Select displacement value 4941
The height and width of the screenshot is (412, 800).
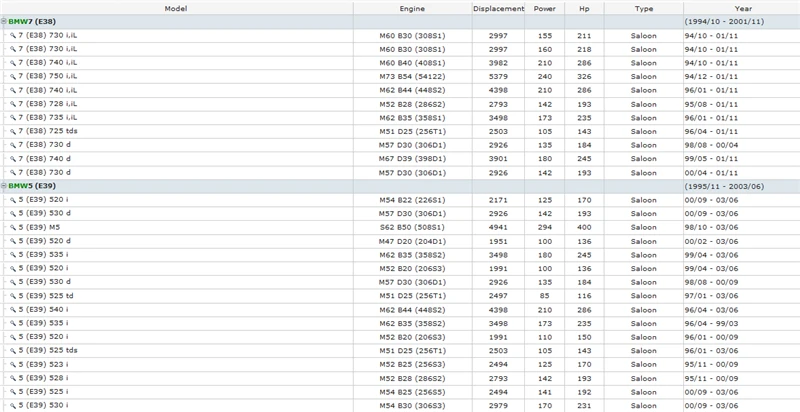tap(498, 227)
